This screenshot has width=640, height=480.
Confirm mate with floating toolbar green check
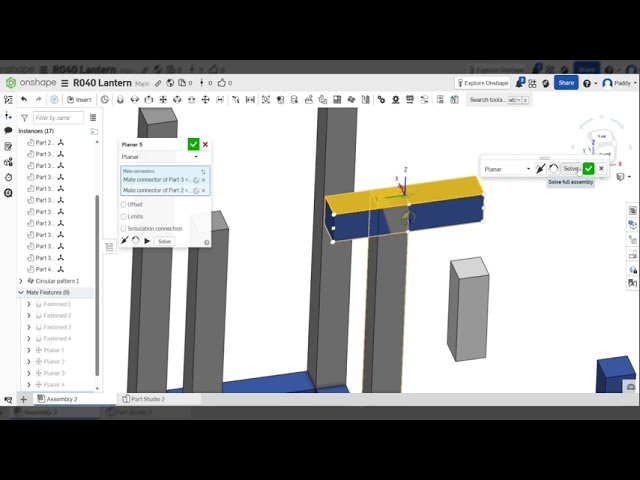tap(588, 169)
